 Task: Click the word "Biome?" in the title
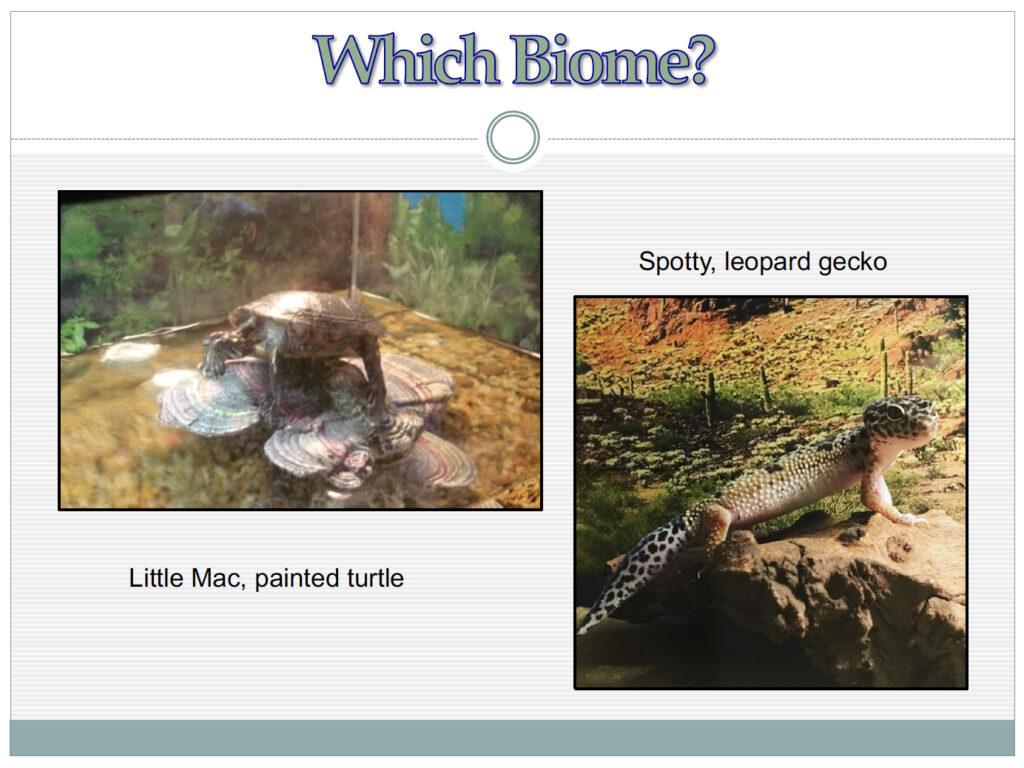[x=613, y=60]
